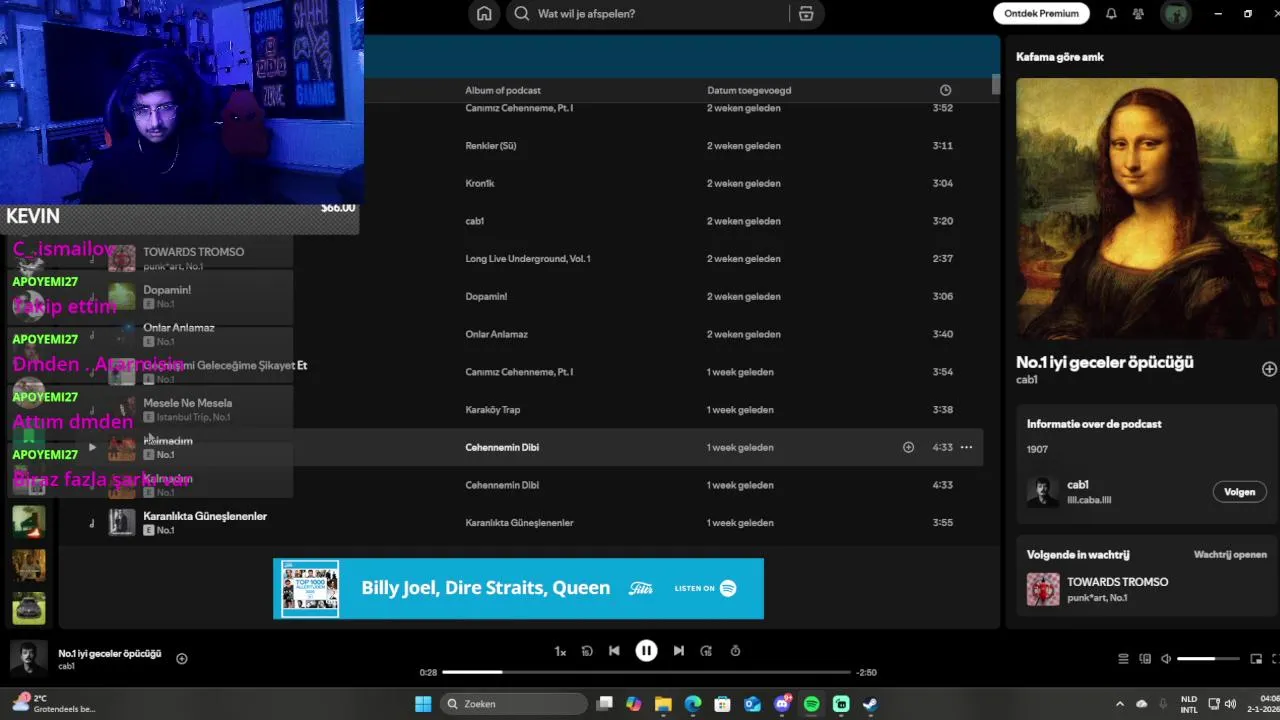
Task: Click the Kafama göre amk panel header
Action: coord(1060,57)
